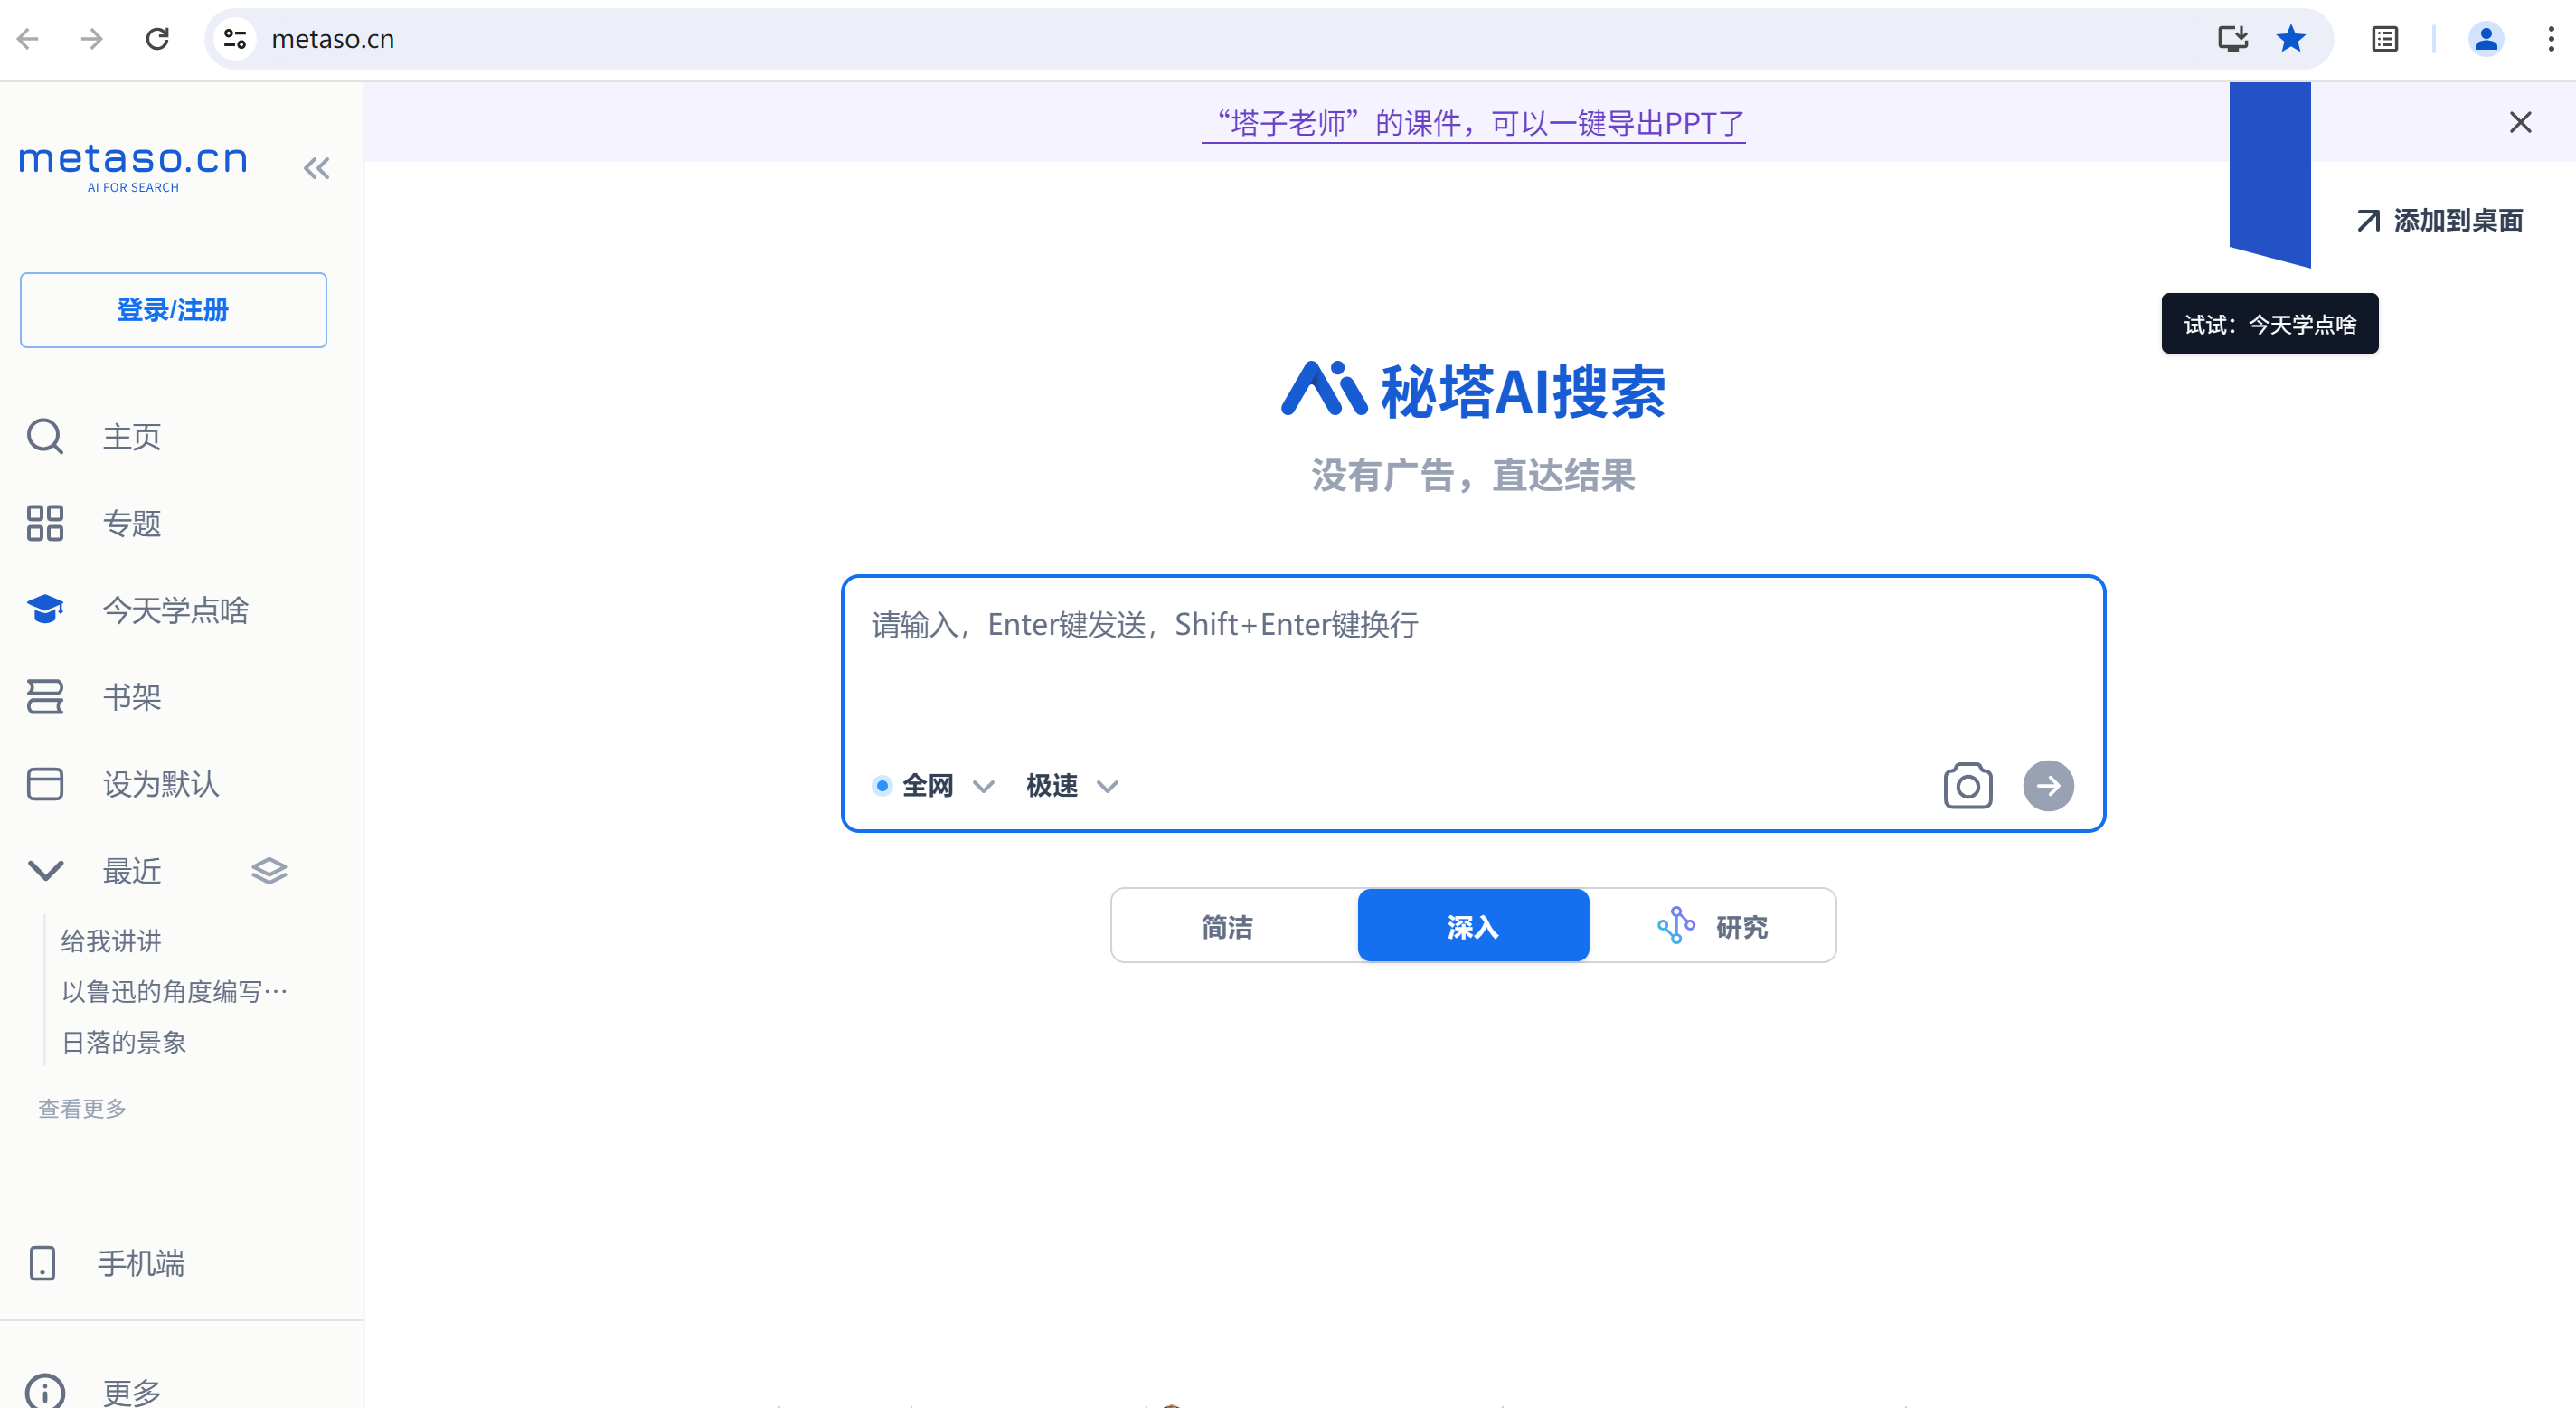Open recent item 以鲁迅的角度编写…
The height and width of the screenshot is (1408, 2576).
175,991
